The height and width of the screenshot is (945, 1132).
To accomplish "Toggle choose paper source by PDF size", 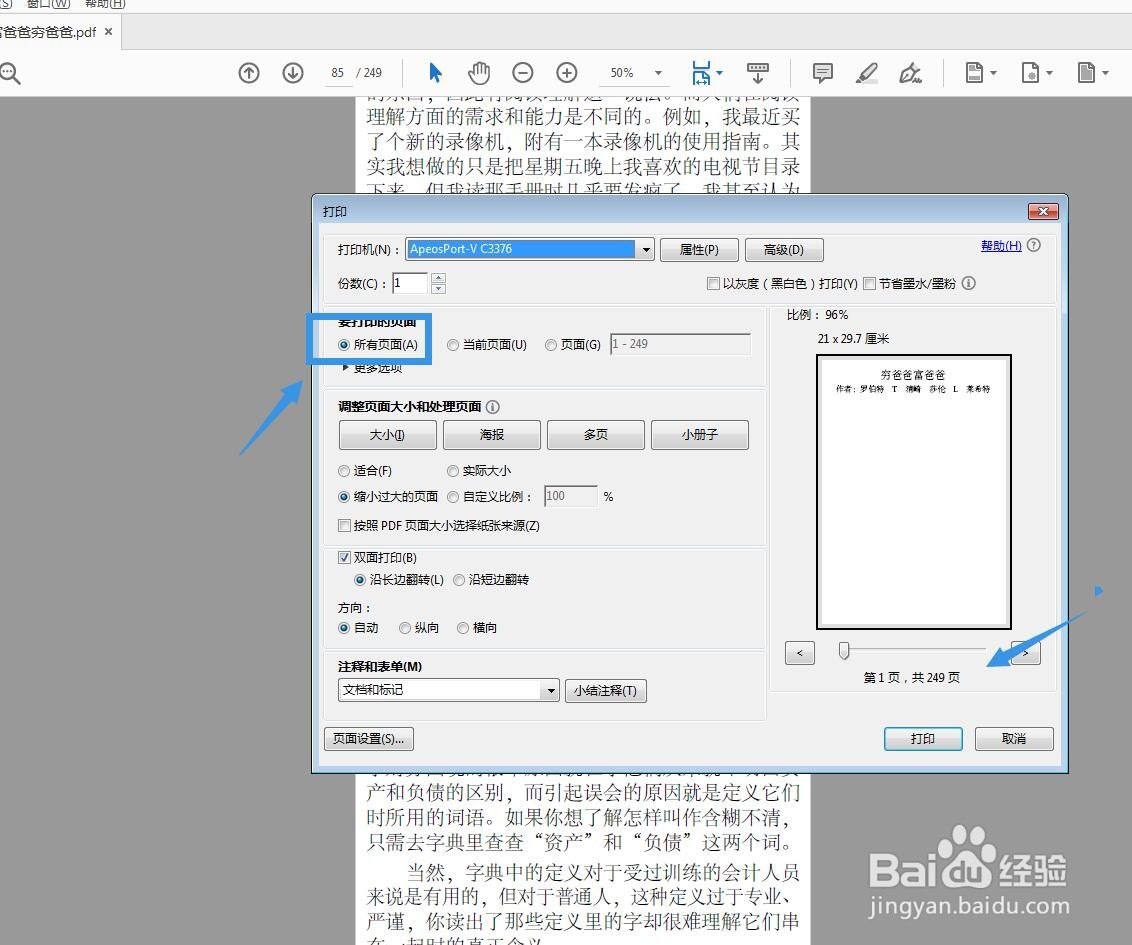I will [x=344, y=526].
